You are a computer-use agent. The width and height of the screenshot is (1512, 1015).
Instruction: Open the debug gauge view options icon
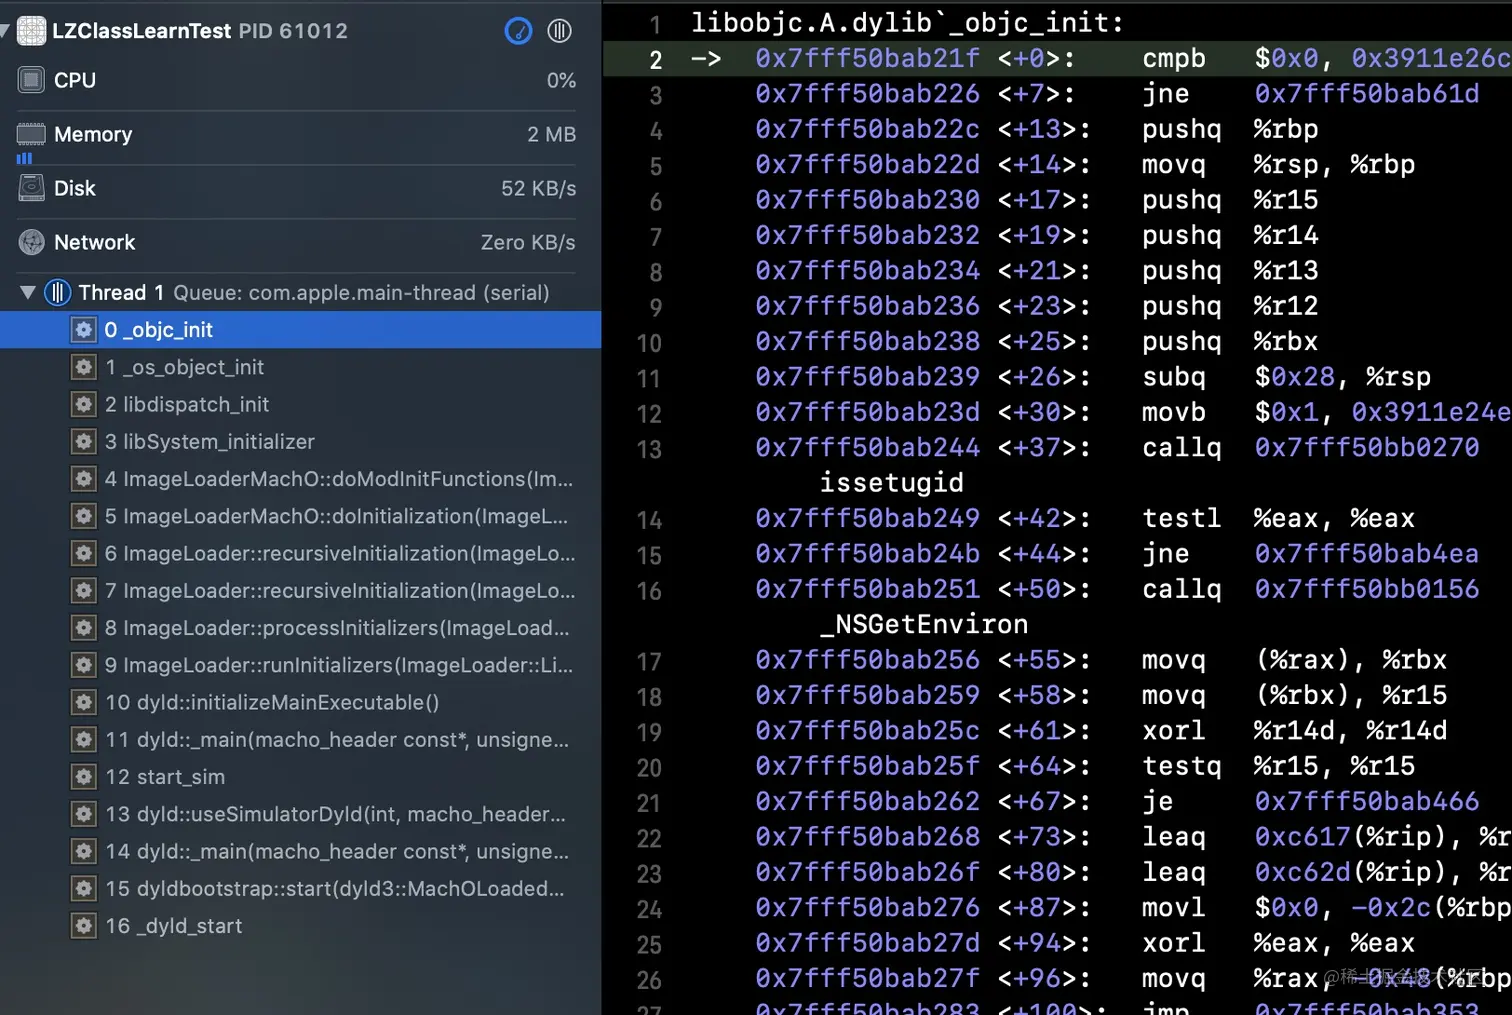click(518, 31)
